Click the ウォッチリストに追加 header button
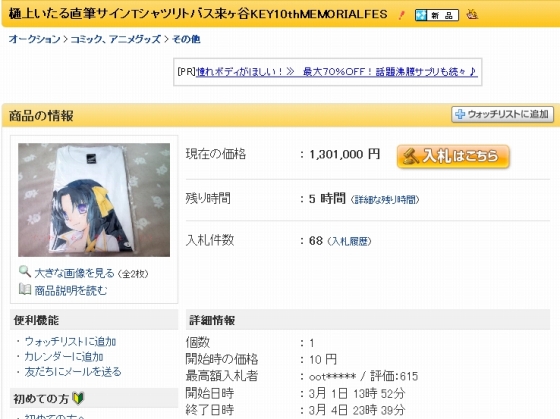 (x=502, y=114)
